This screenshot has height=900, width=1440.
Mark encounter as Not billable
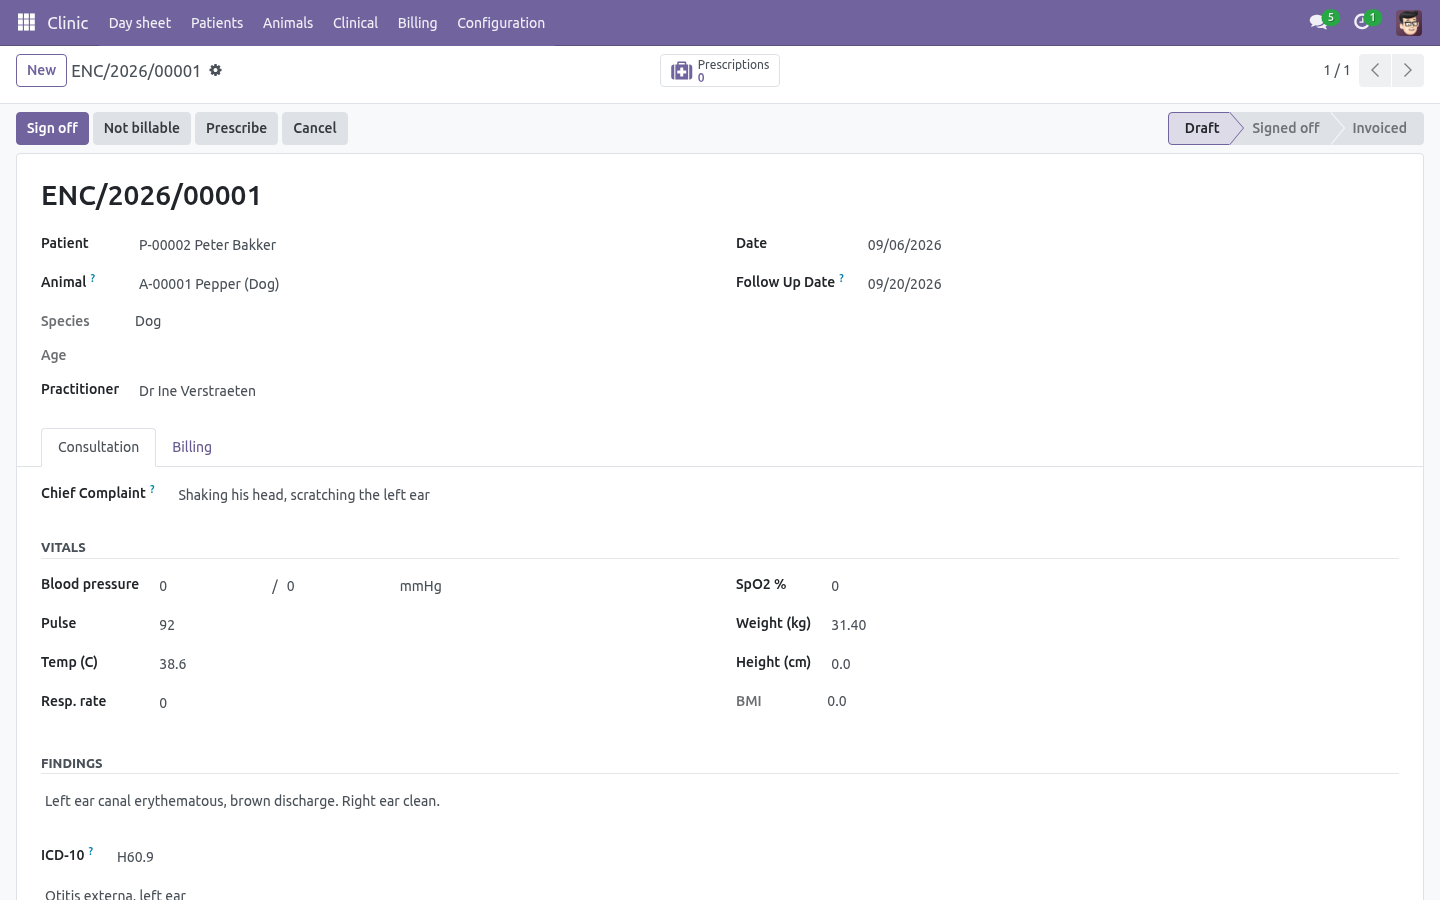[x=142, y=128]
